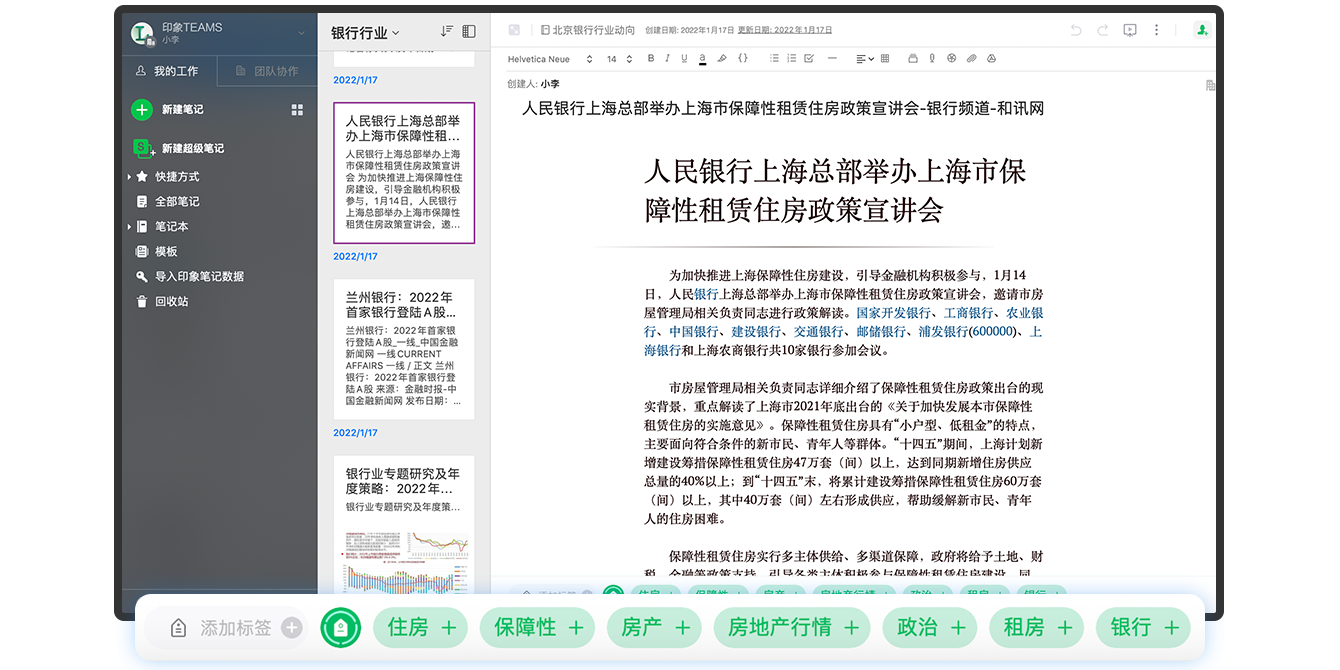Open the 邮储银行 article link
This screenshot has height=670, width=1340.
[881, 332]
